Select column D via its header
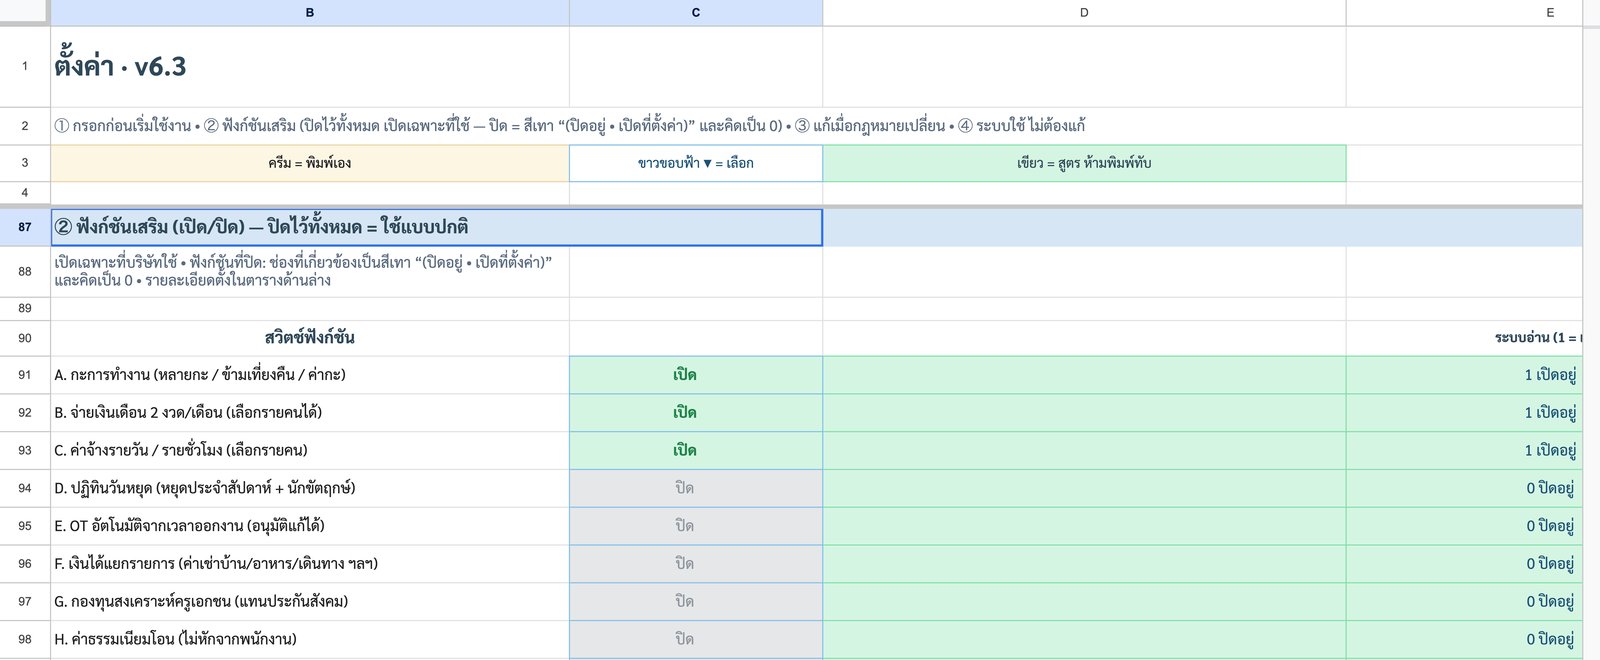The width and height of the screenshot is (1600, 660). (x=1084, y=13)
